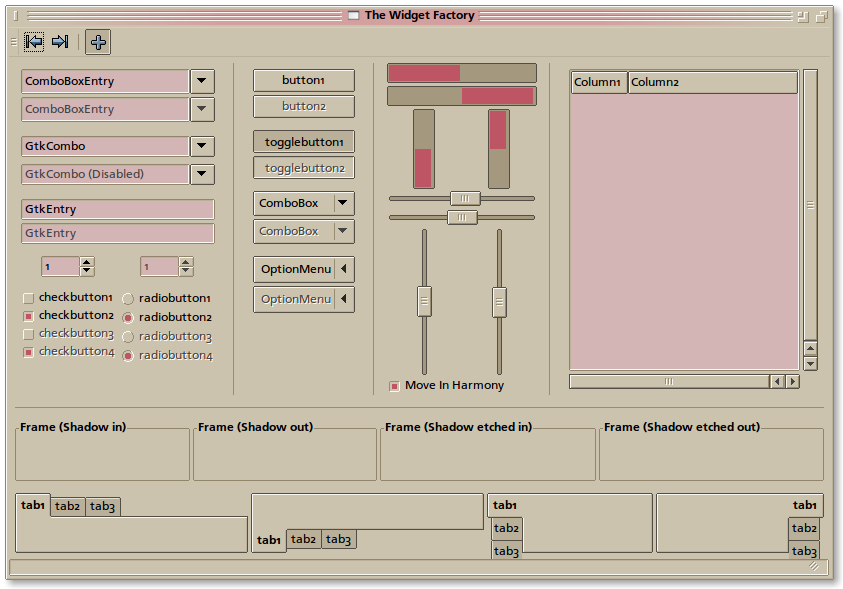Click into the first ComboBoxEntry text field
The image size is (843, 589).
point(105,81)
